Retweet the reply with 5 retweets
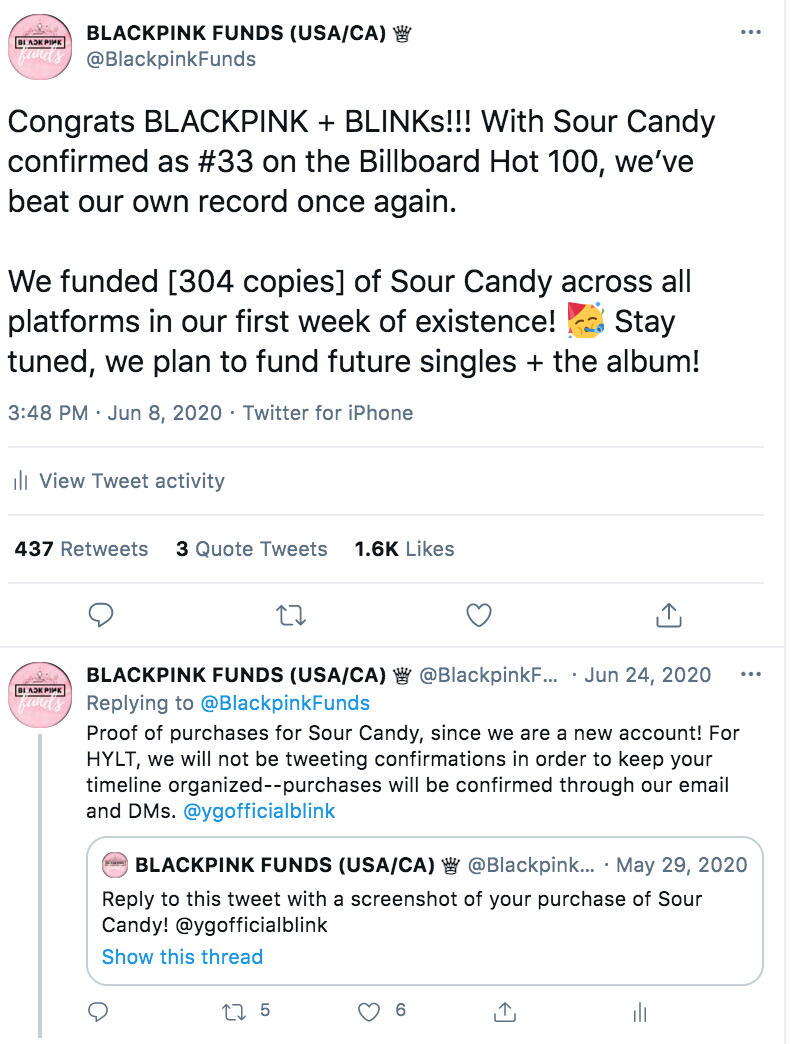This screenshot has width=790, height=1044. (x=233, y=1011)
